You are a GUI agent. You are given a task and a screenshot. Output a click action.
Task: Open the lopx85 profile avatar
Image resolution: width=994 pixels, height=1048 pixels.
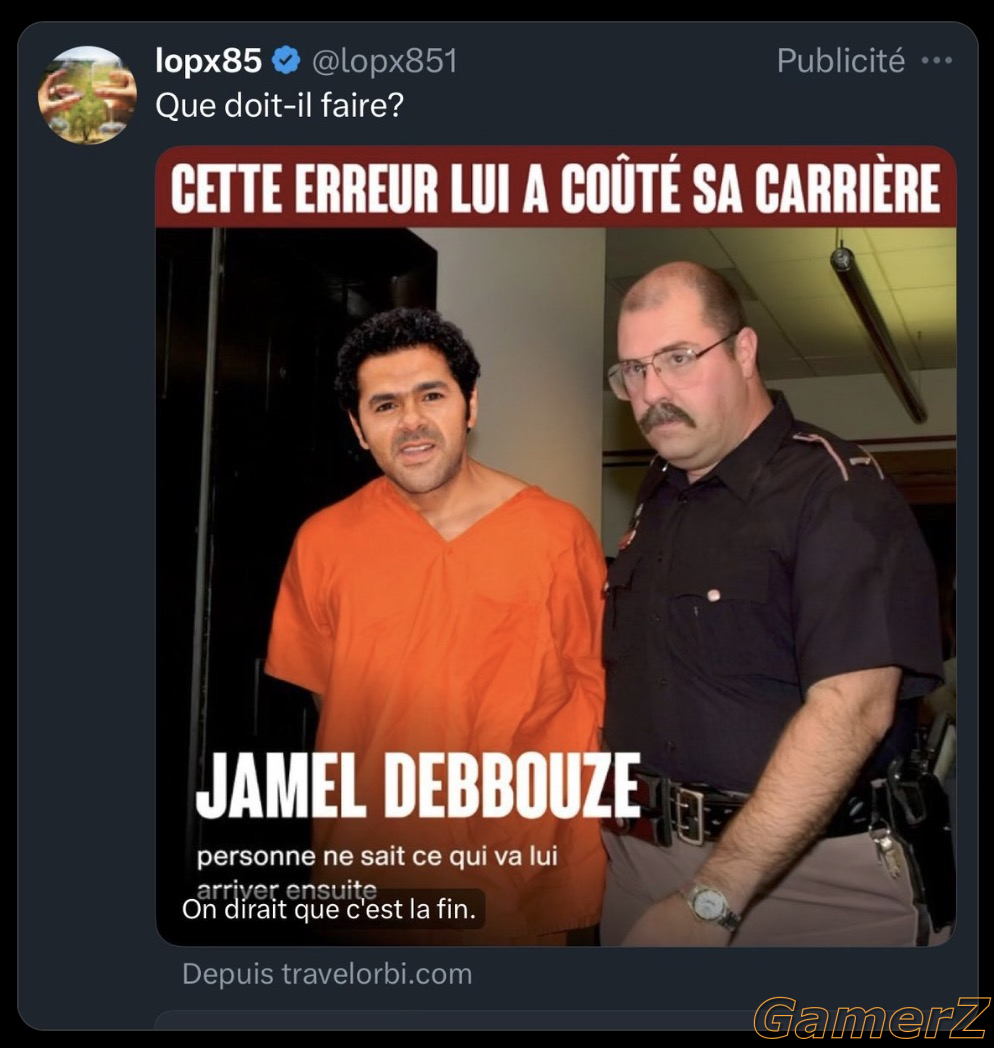click(x=87, y=95)
